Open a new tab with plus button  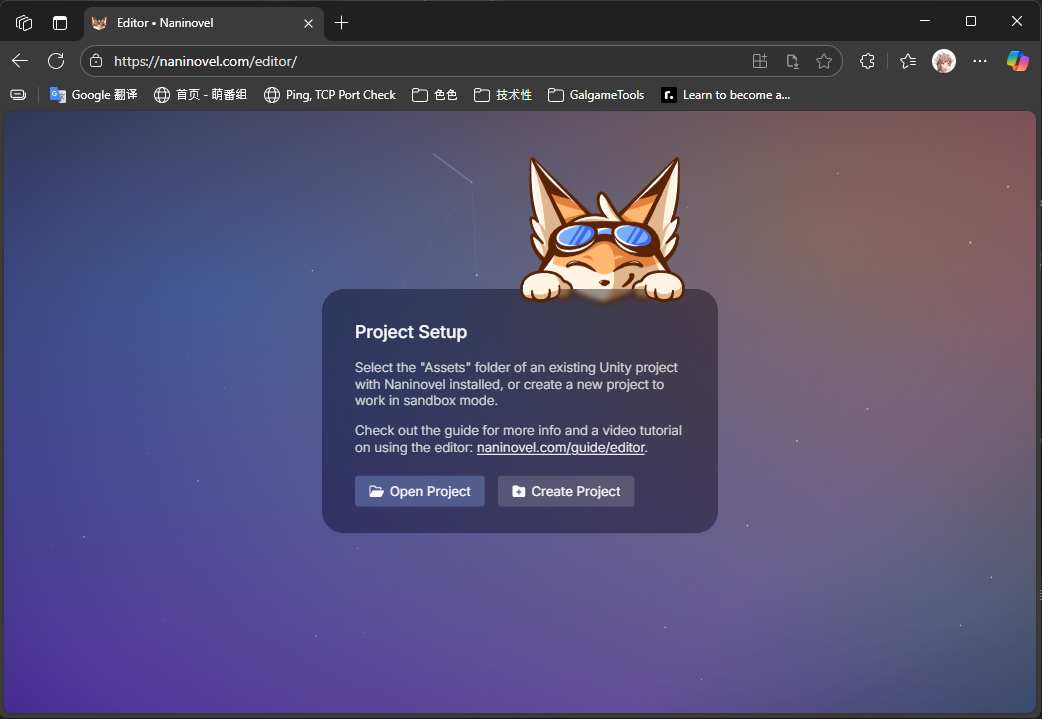pos(342,22)
